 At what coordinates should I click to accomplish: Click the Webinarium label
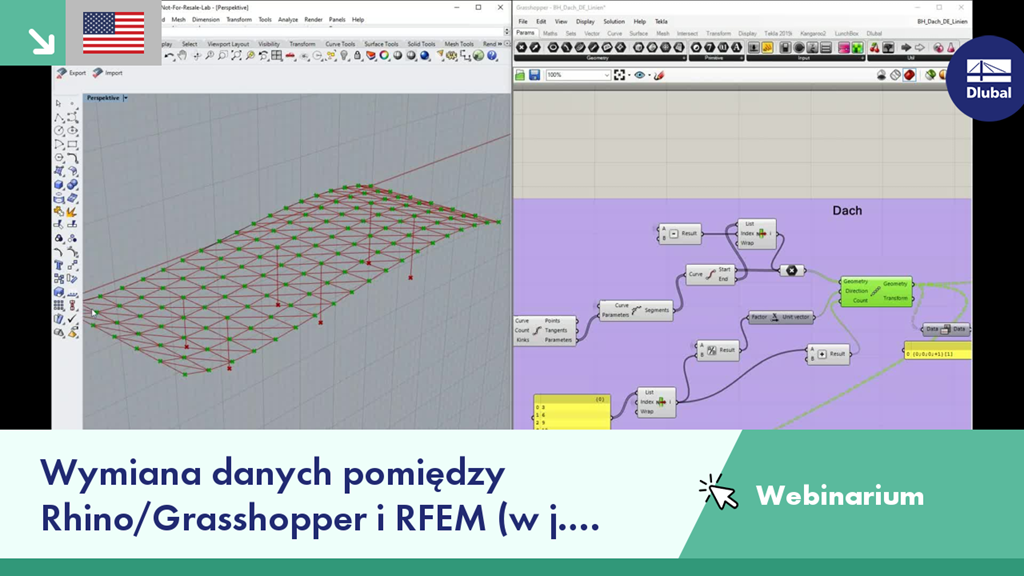point(840,496)
